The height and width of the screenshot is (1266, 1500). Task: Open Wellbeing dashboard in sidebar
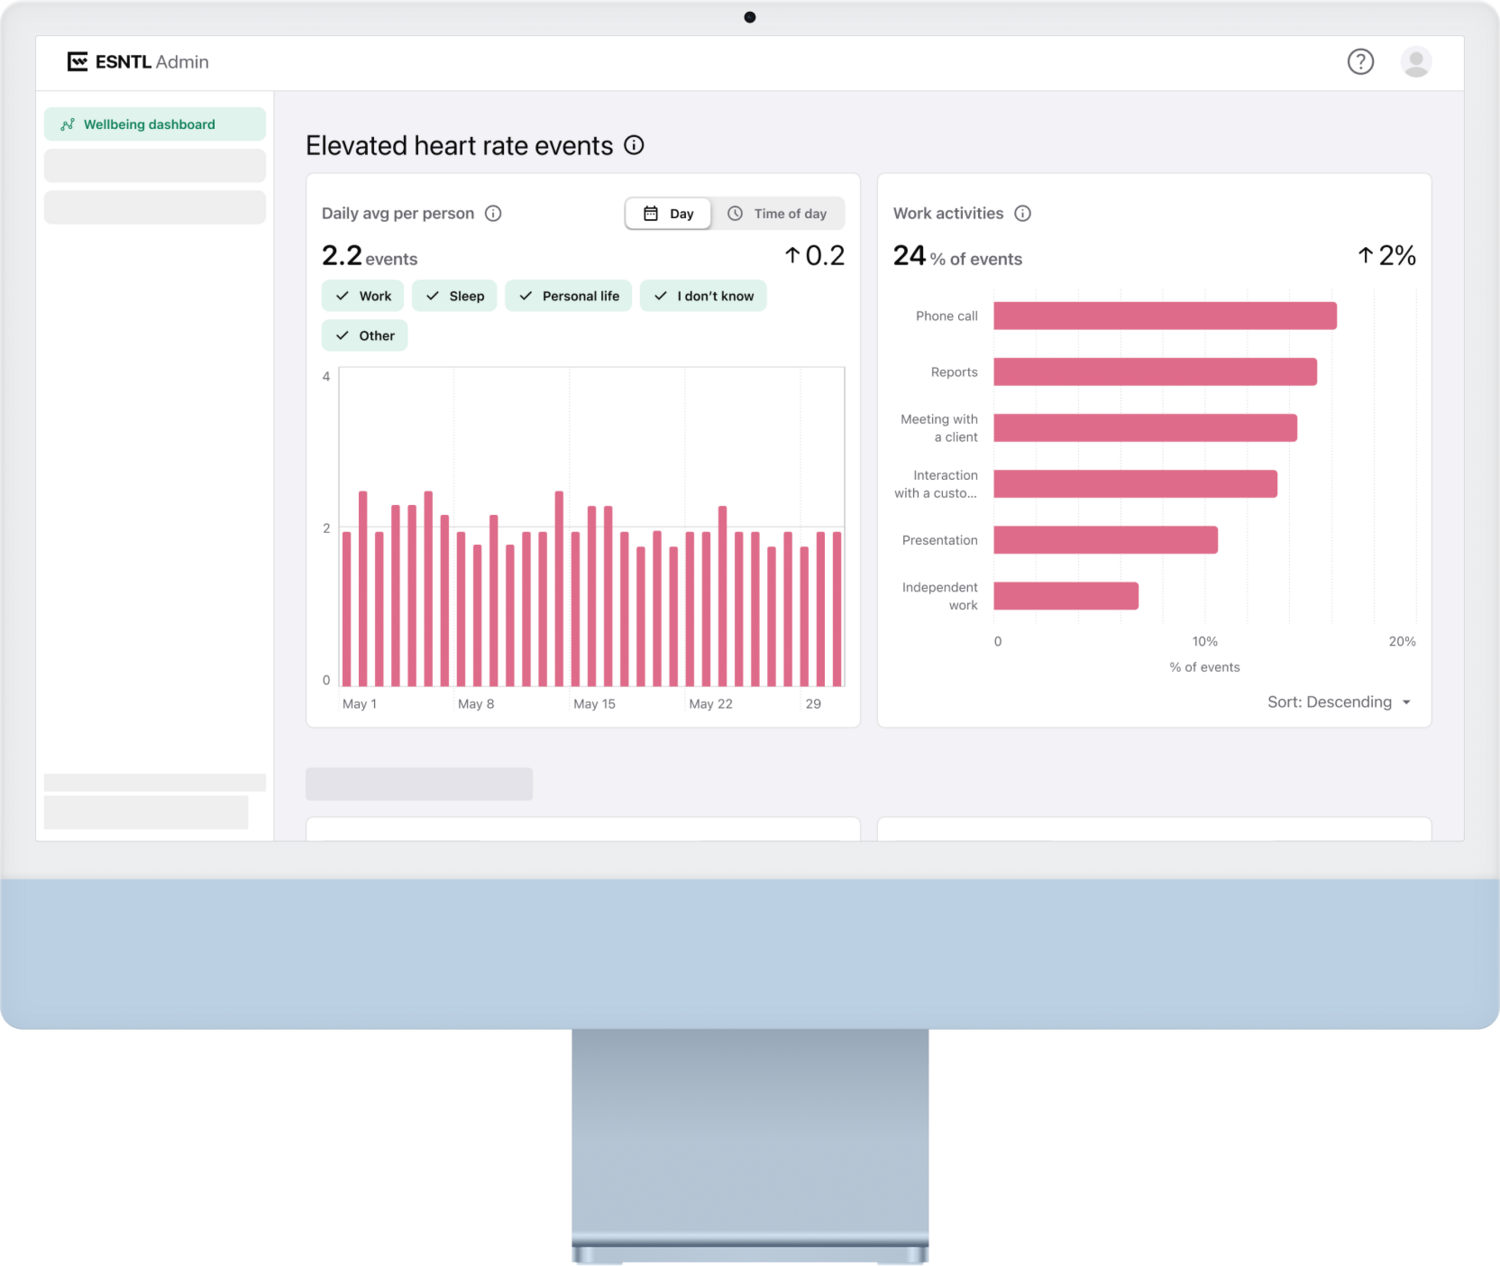155,124
